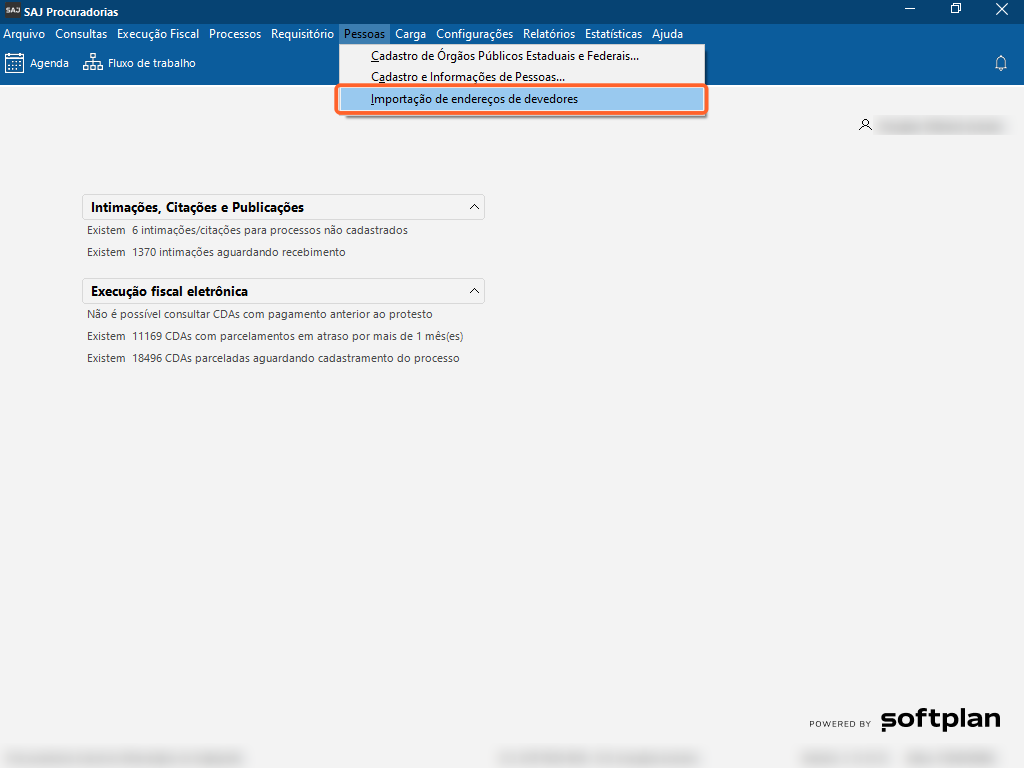Open the Processos menu
The image size is (1024, 768).
pyautogui.click(x=235, y=34)
